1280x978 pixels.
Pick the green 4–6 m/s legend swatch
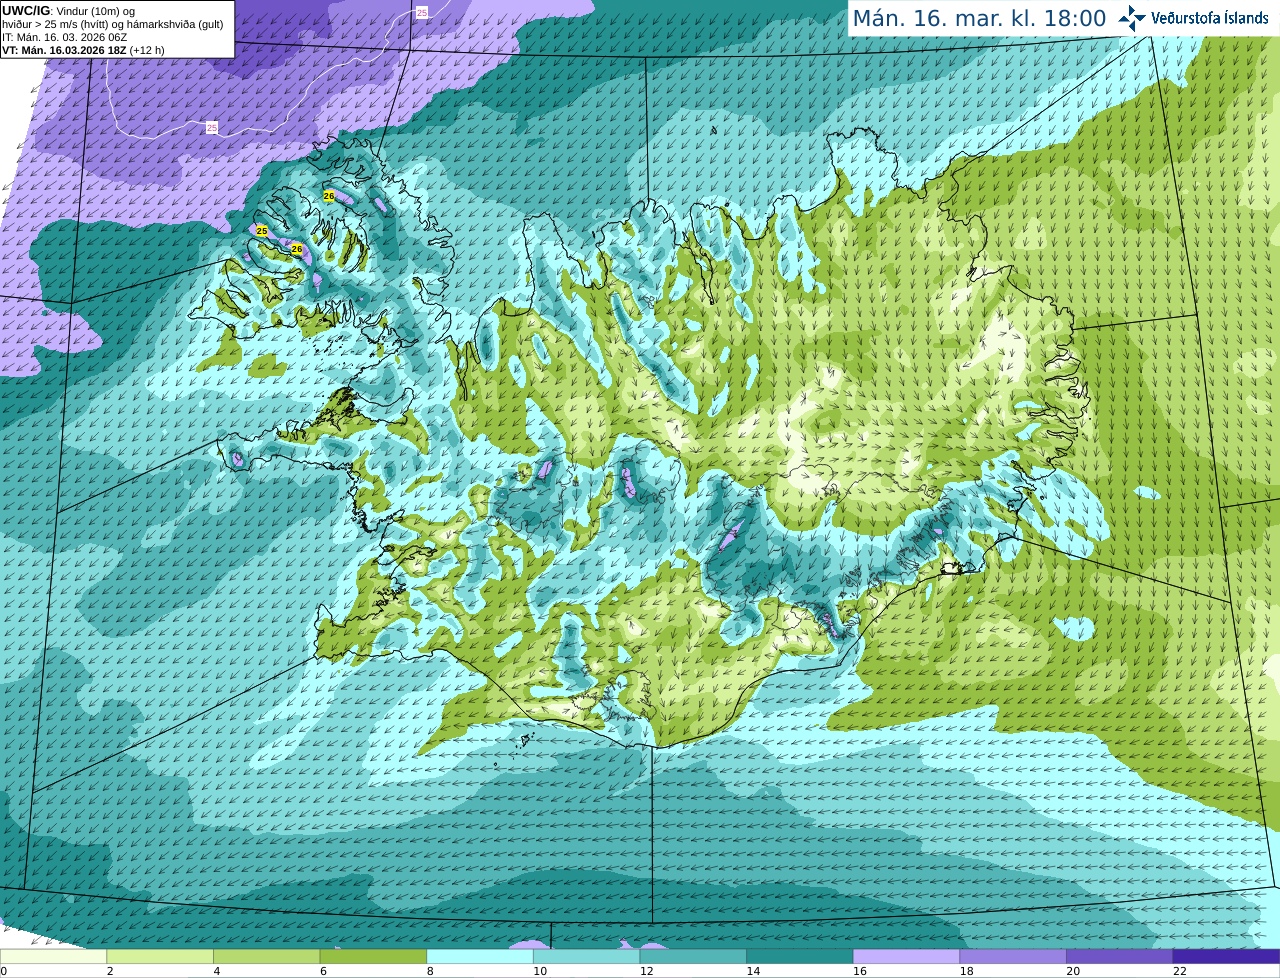click(266, 956)
